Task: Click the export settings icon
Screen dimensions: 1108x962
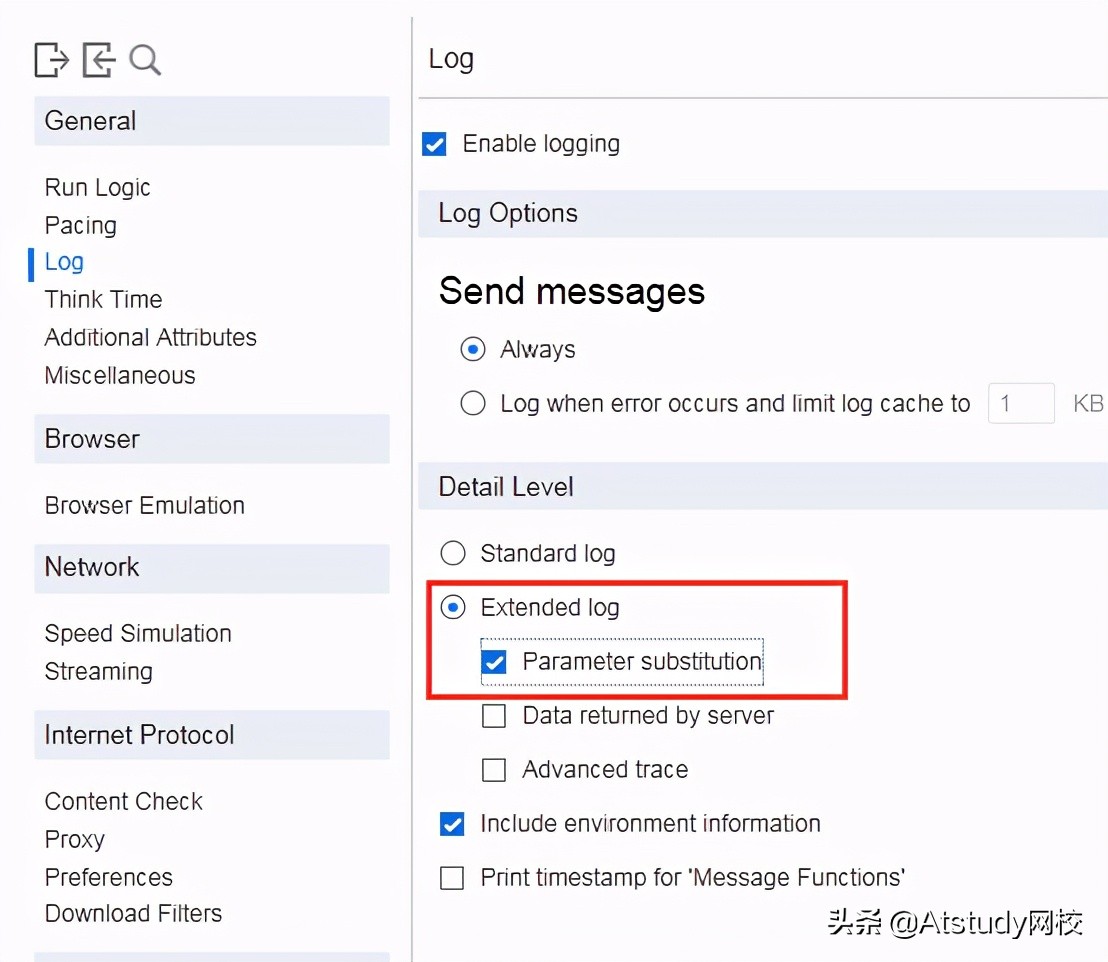Action: pos(52,60)
